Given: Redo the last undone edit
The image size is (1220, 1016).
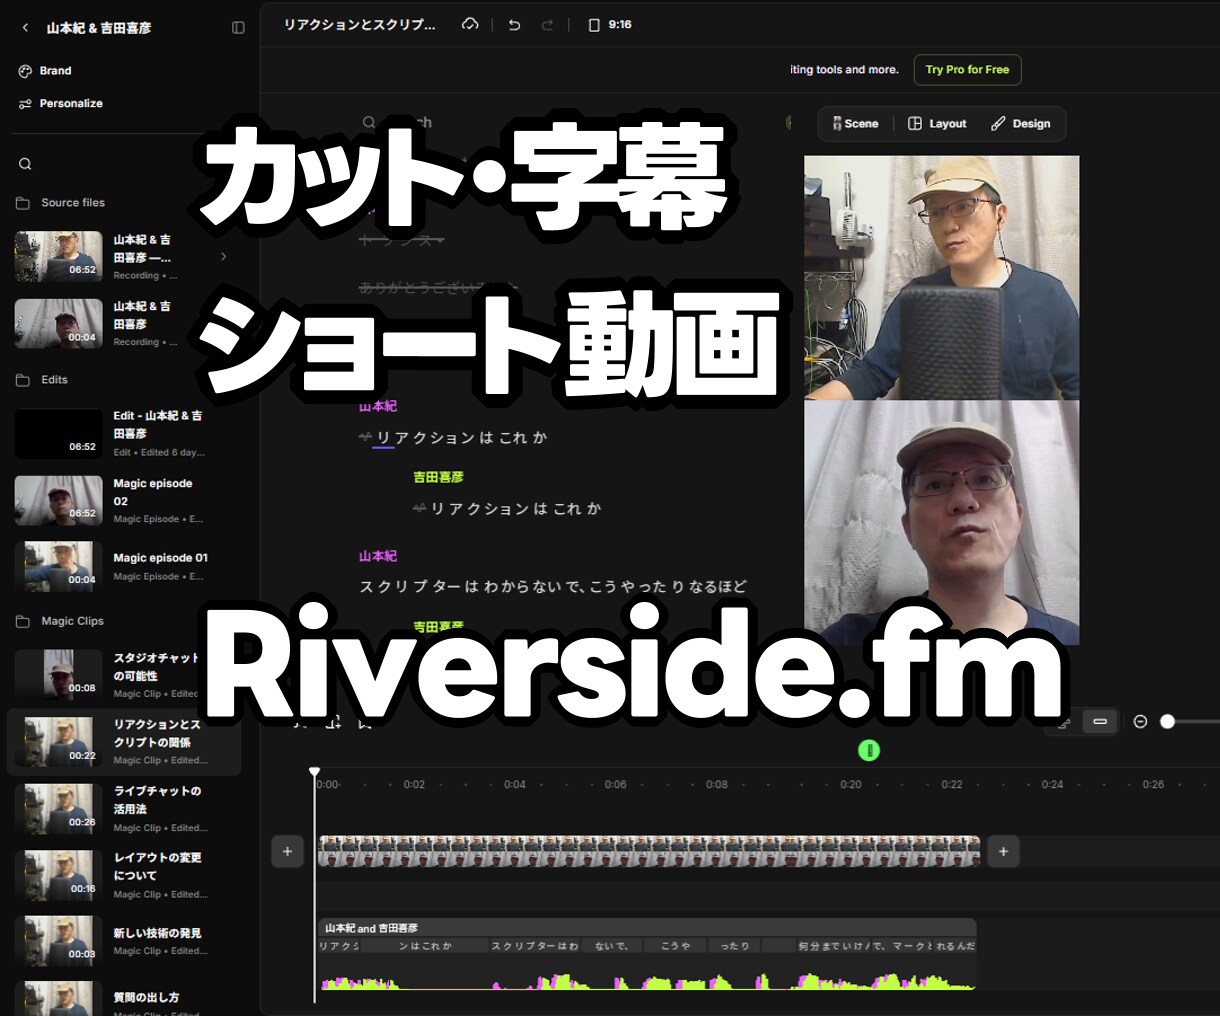Looking at the screenshot, I should tap(547, 25).
